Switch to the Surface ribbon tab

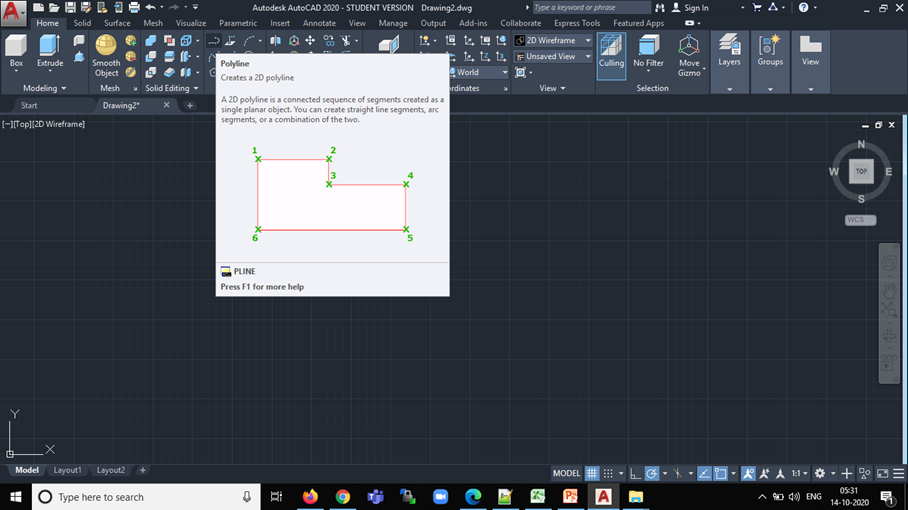coord(117,23)
